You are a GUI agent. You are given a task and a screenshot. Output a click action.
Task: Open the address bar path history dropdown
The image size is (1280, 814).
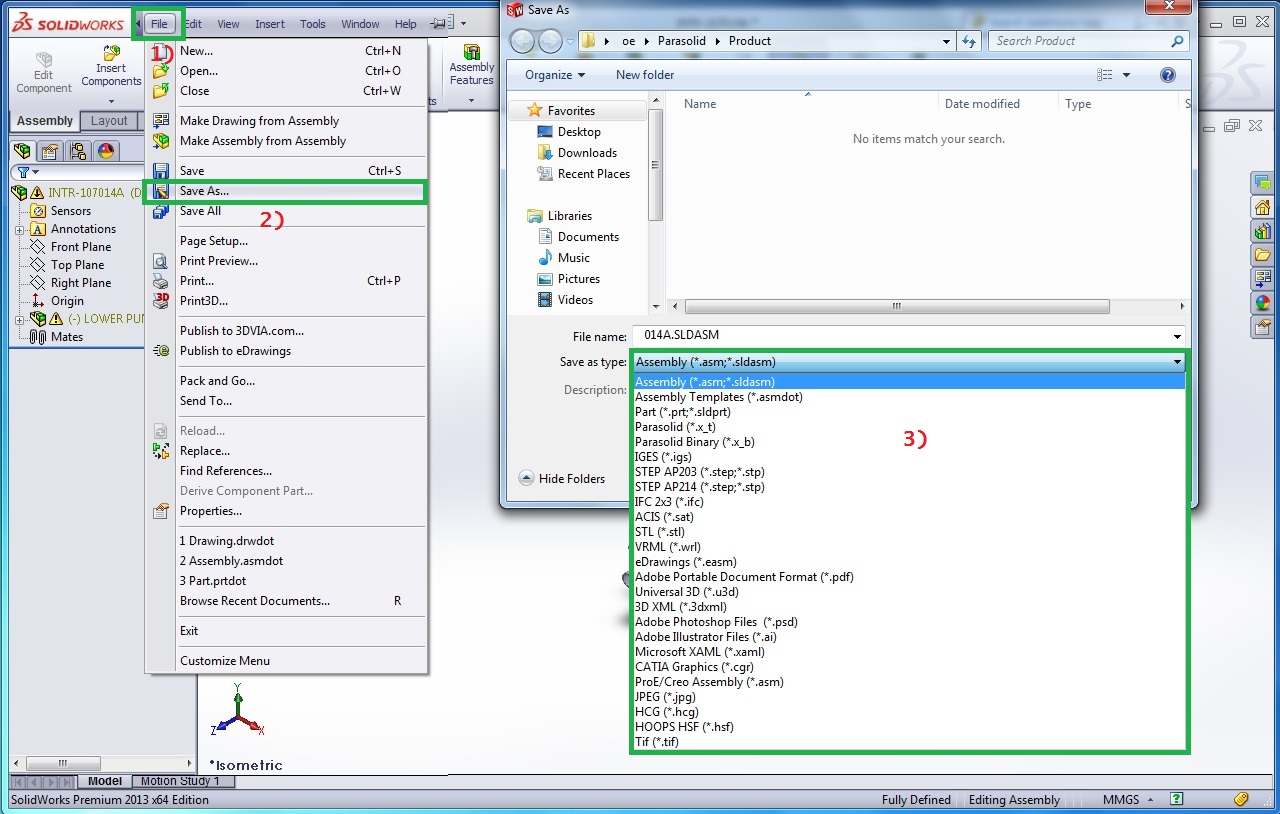coord(945,41)
